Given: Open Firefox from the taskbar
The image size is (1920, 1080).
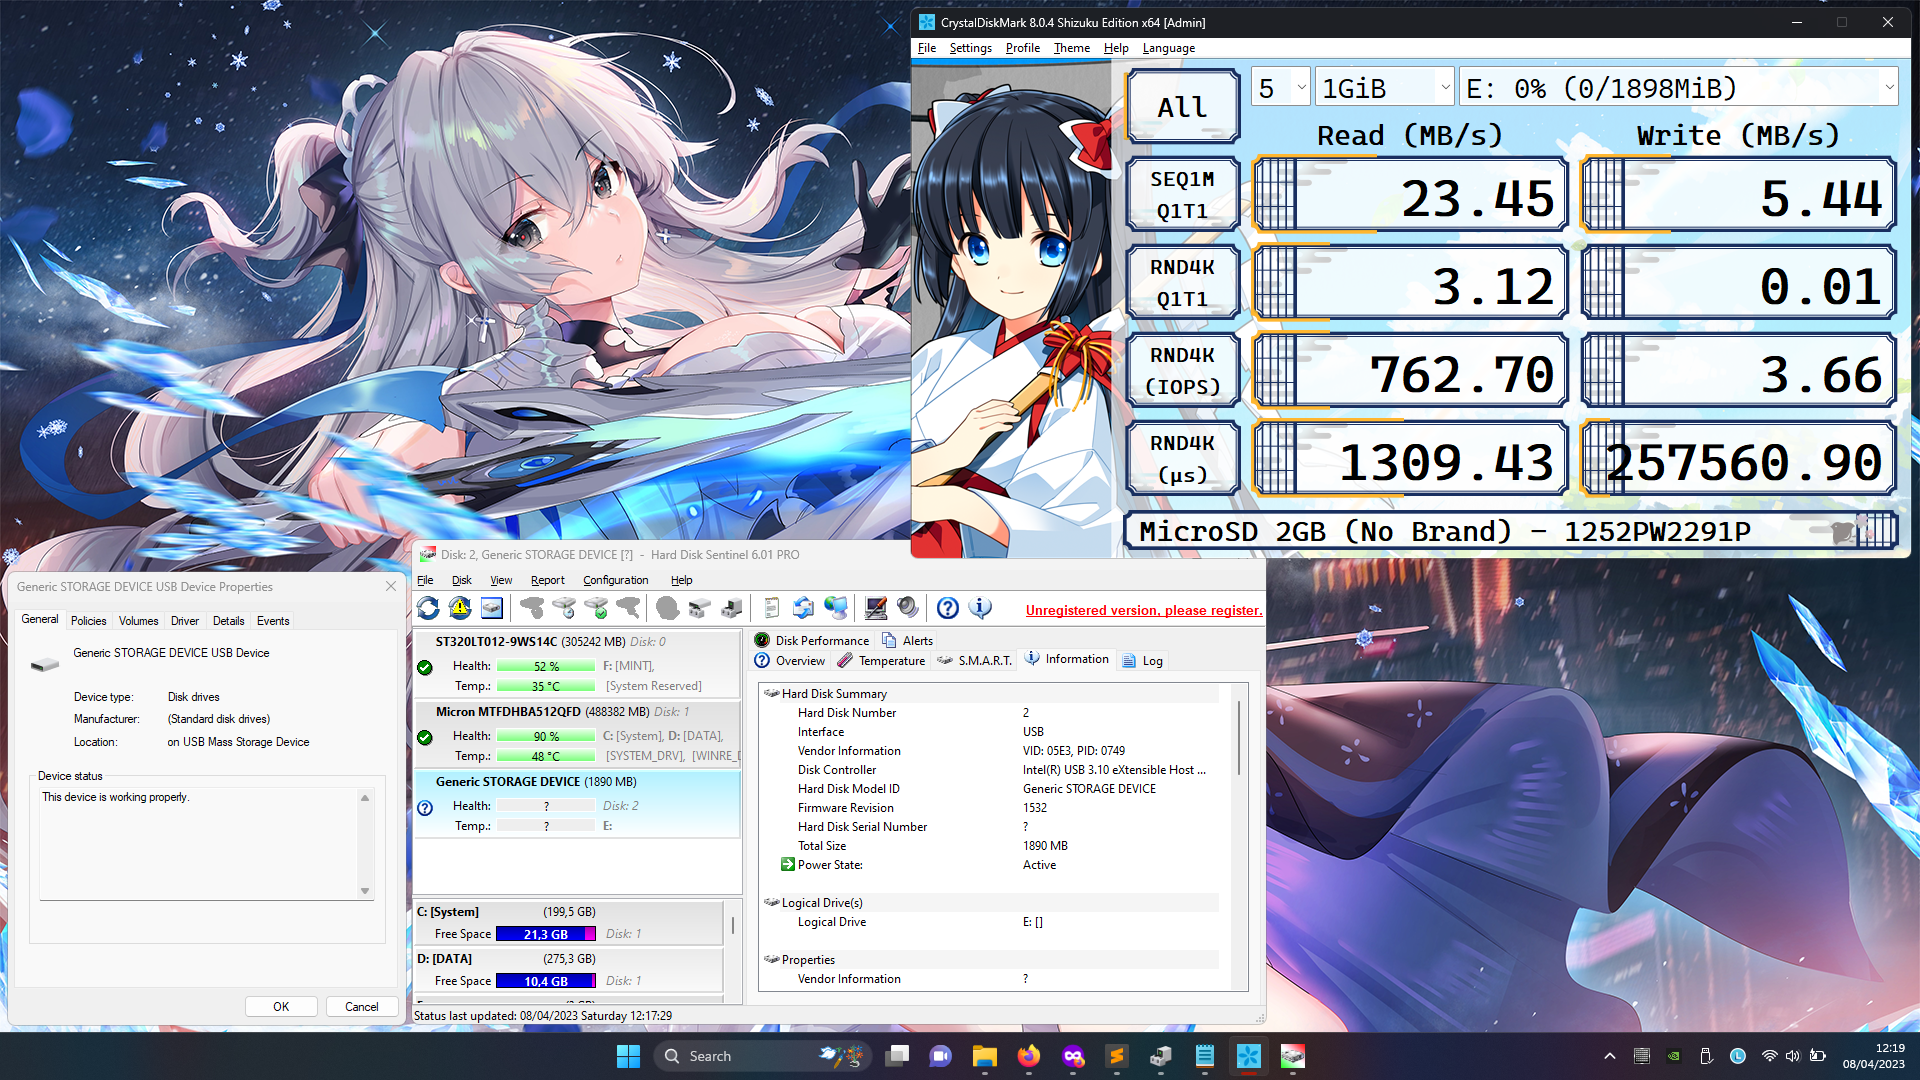Looking at the screenshot, I should click(x=1028, y=1056).
